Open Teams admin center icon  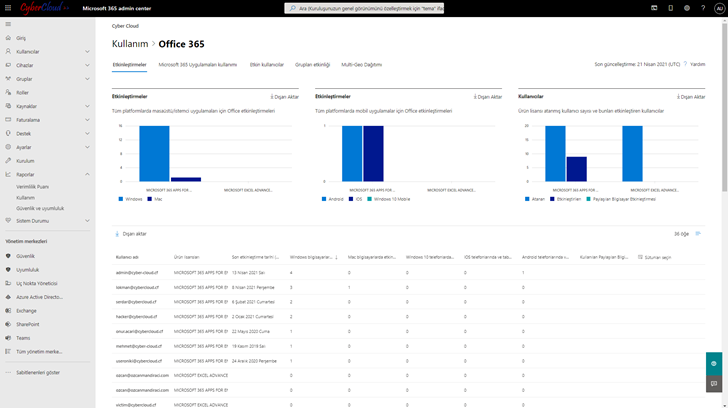pyautogui.click(x=8, y=338)
